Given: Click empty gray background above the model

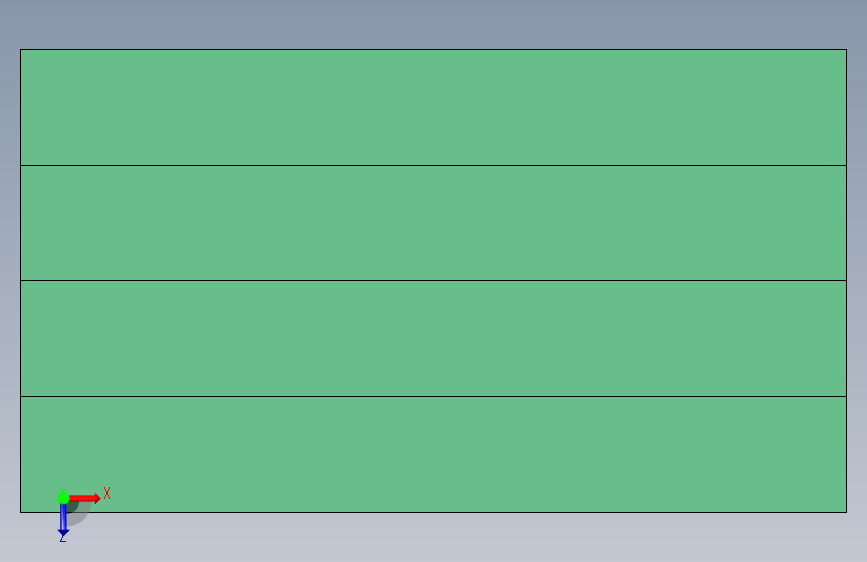Looking at the screenshot, I should tap(434, 23).
